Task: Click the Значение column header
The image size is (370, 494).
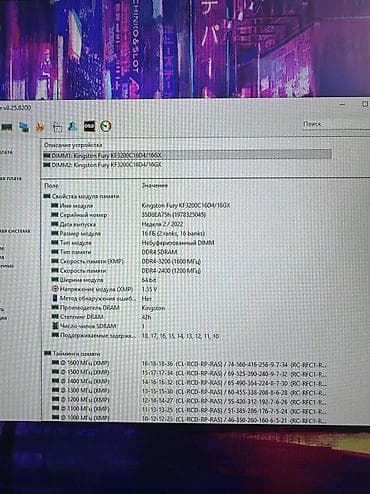Action: point(155,185)
